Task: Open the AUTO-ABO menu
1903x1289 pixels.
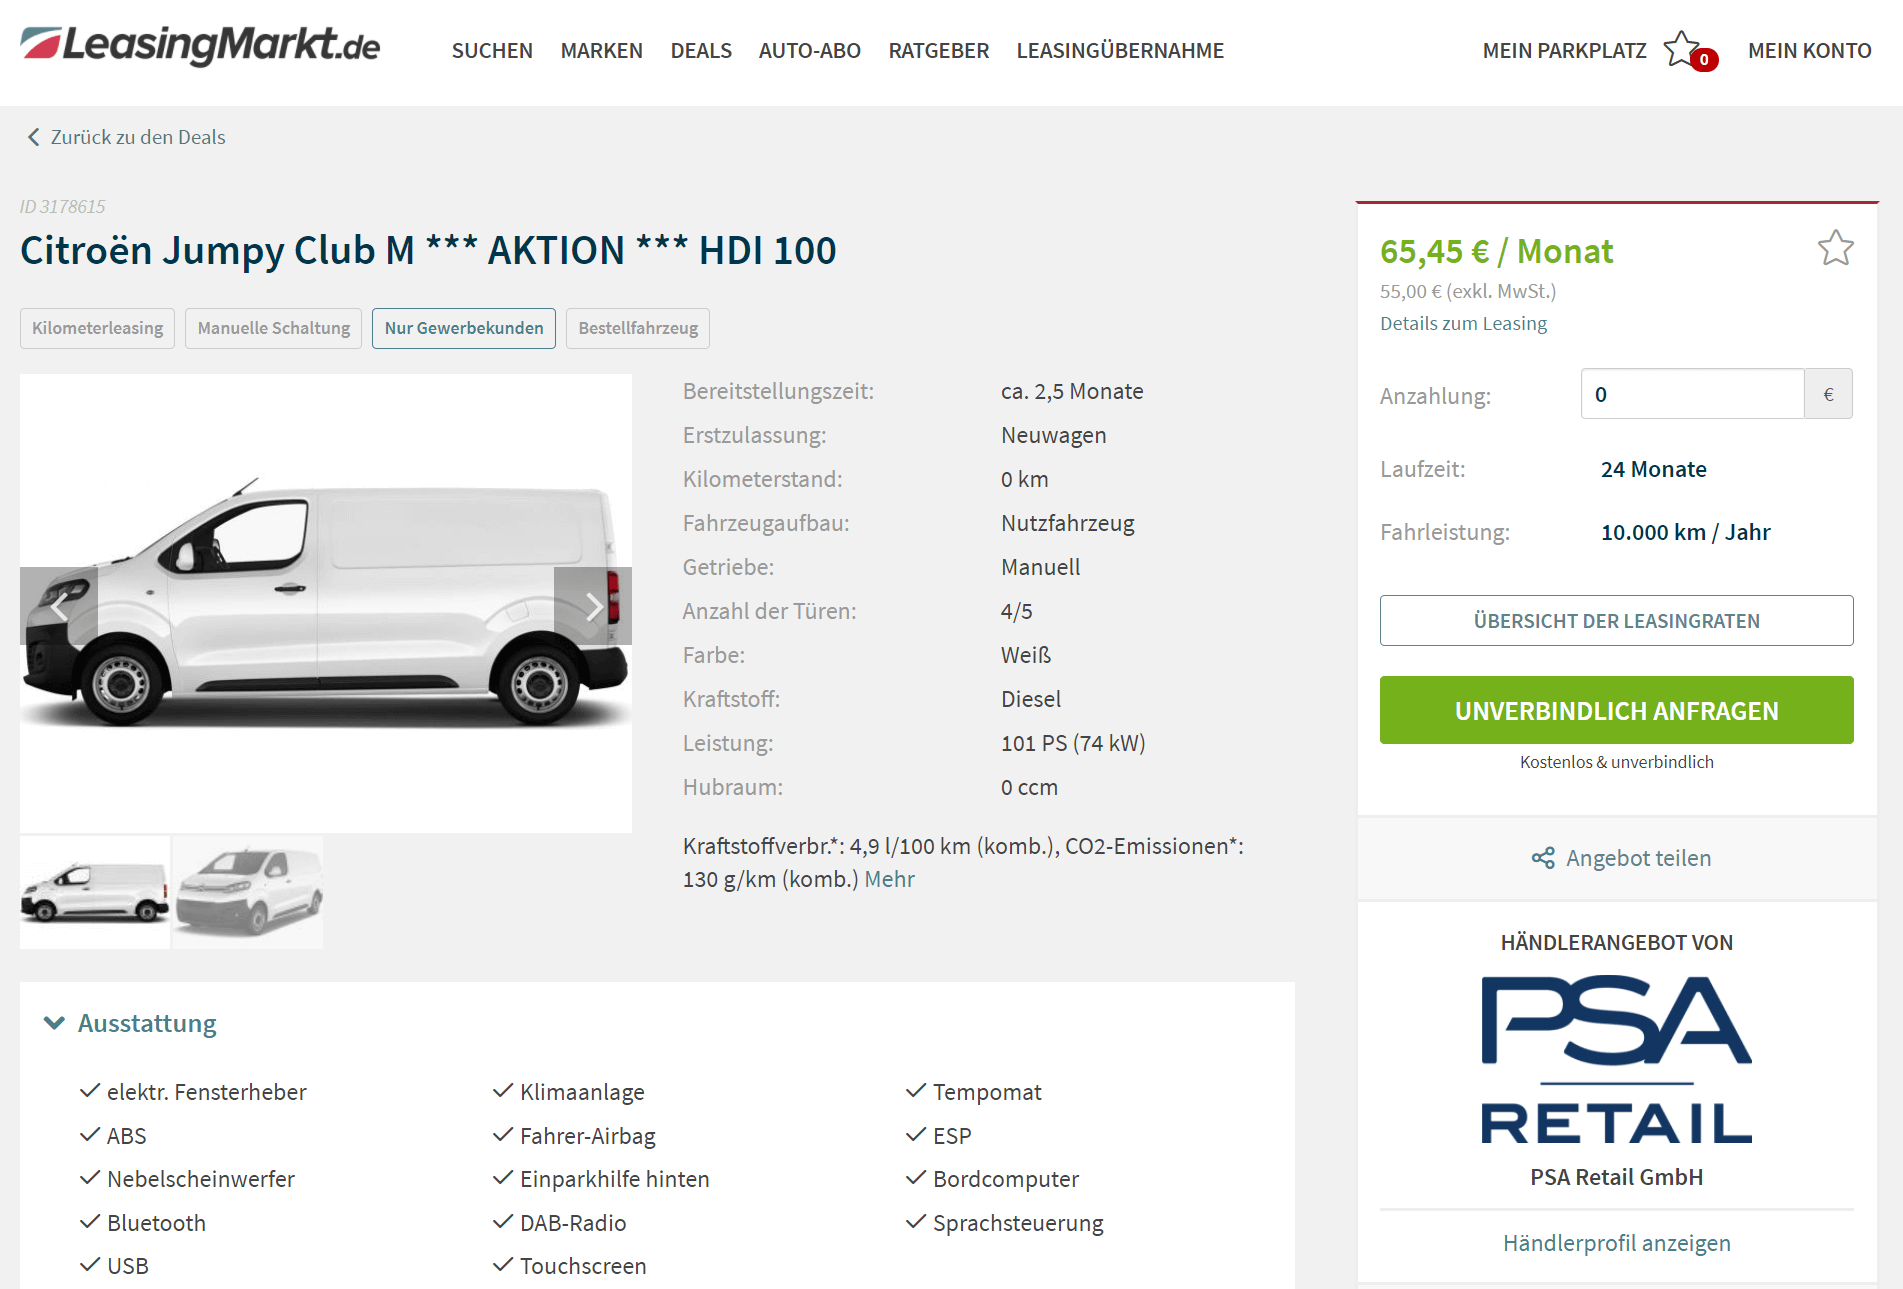Action: [x=810, y=51]
